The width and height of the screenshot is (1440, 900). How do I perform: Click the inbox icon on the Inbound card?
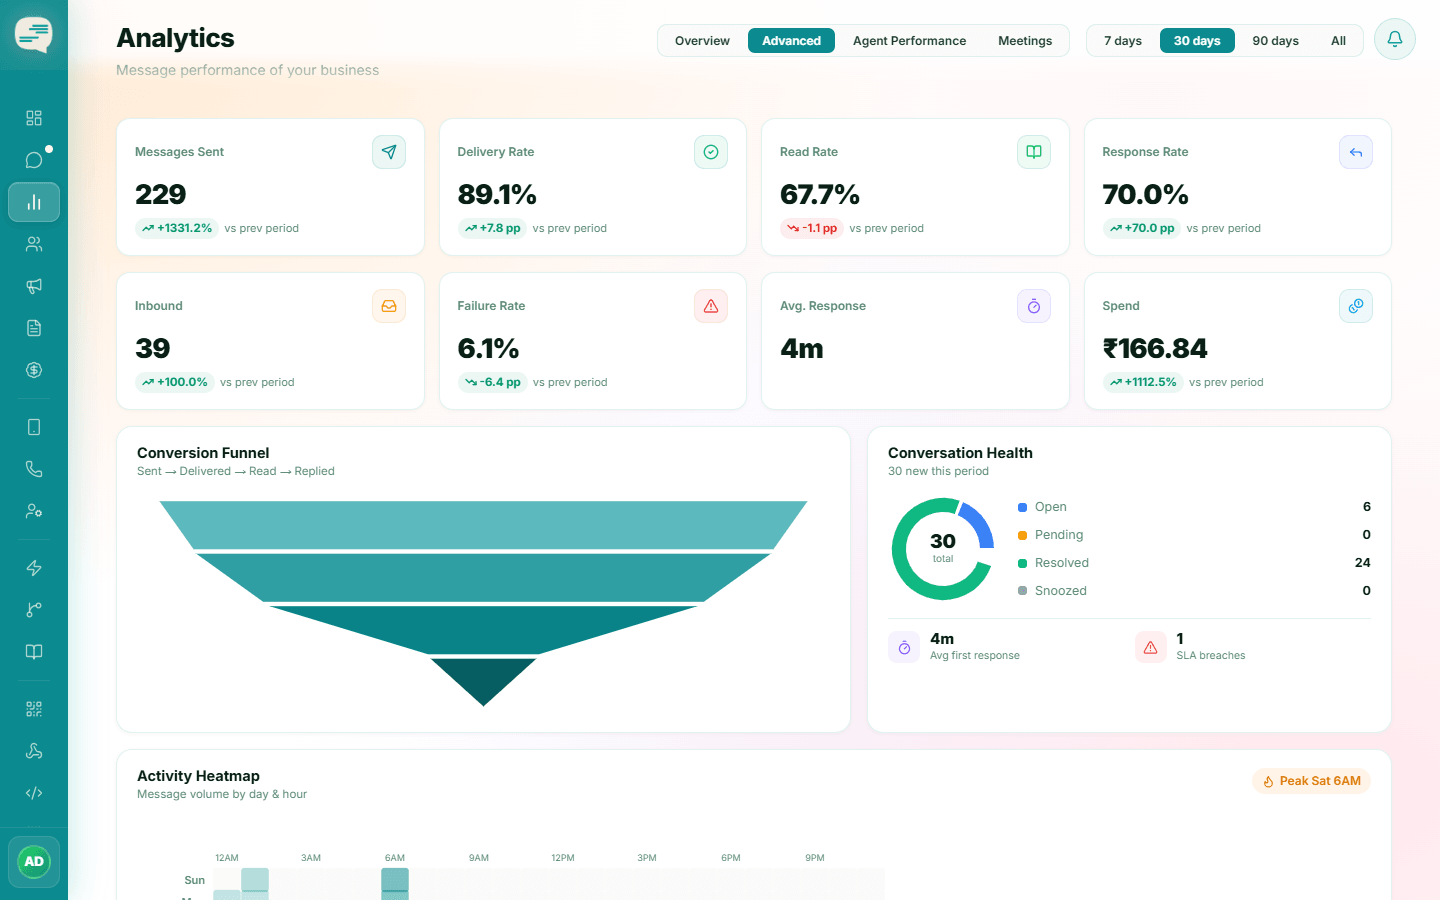(x=389, y=306)
